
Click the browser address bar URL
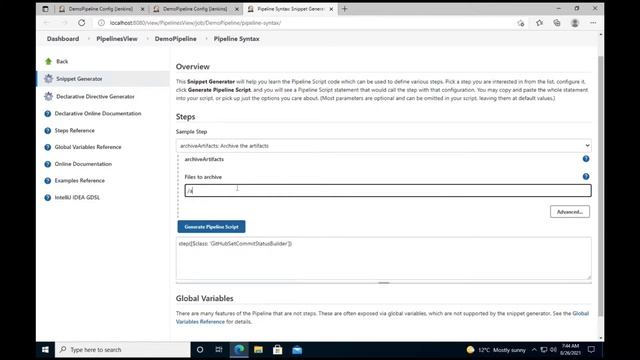(x=195, y=23)
